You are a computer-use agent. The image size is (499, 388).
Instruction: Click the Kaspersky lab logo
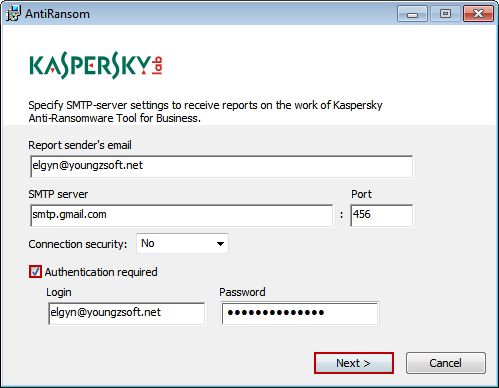tap(96, 65)
